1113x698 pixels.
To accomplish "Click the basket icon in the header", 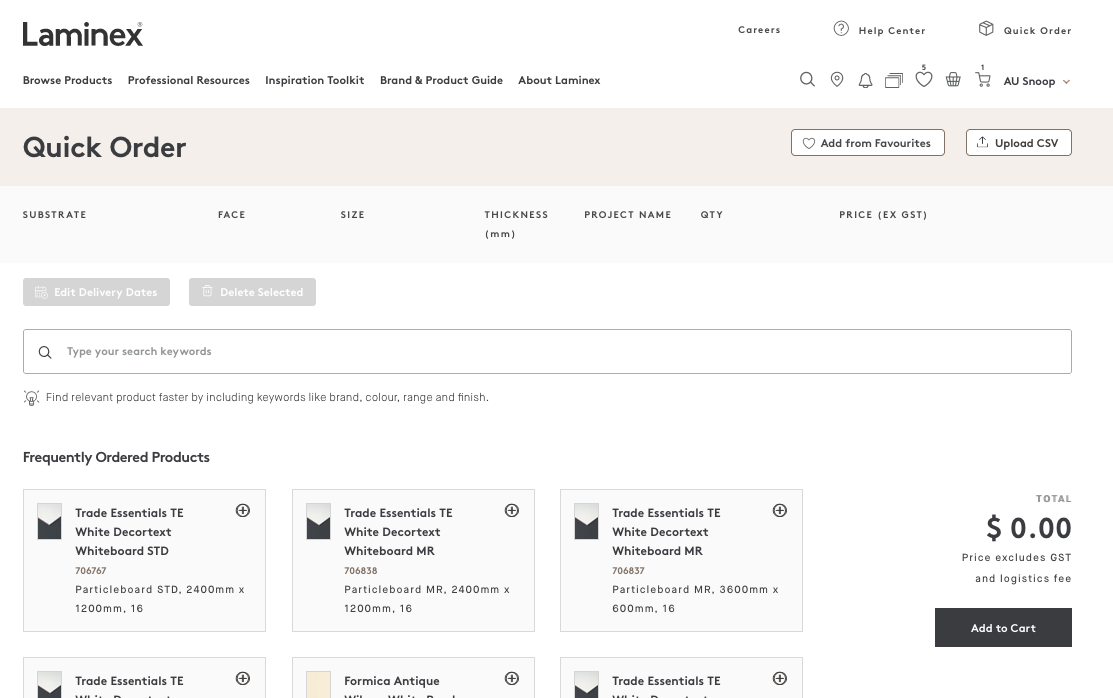I will coord(953,79).
